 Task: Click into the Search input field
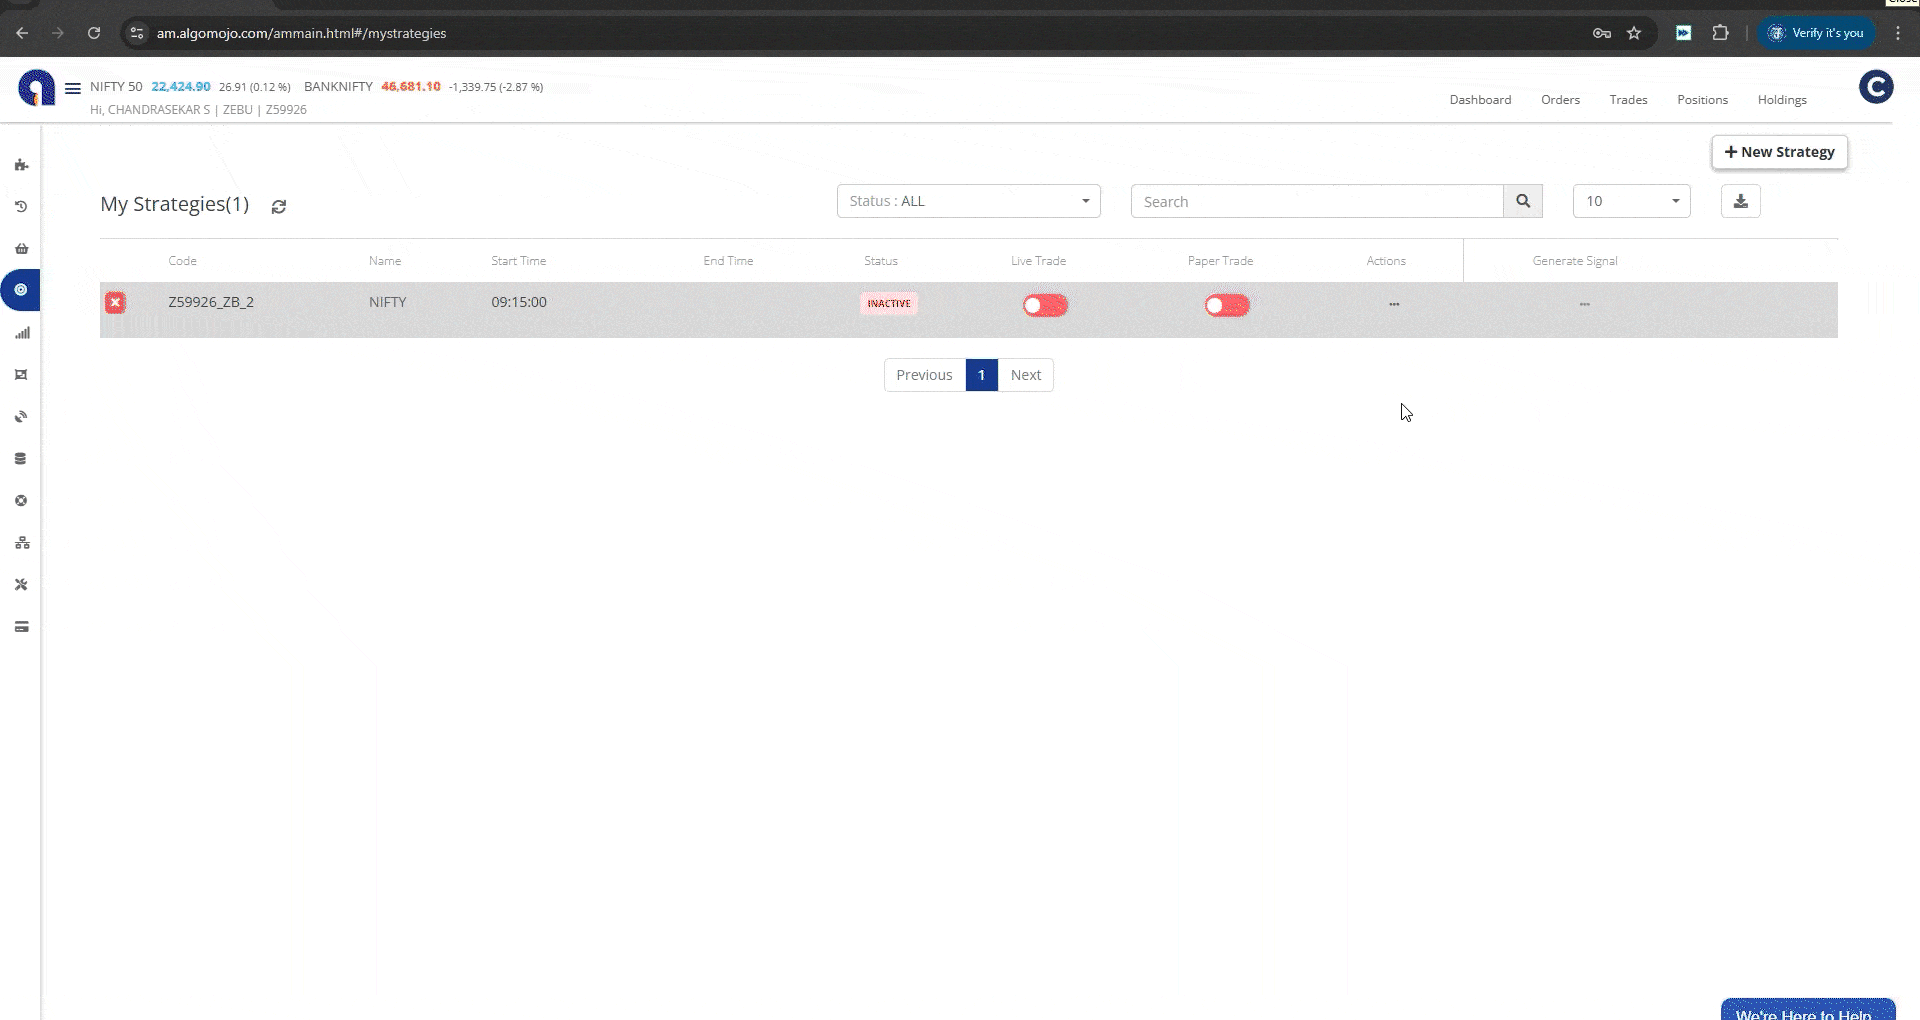(x=1316, y=201)
